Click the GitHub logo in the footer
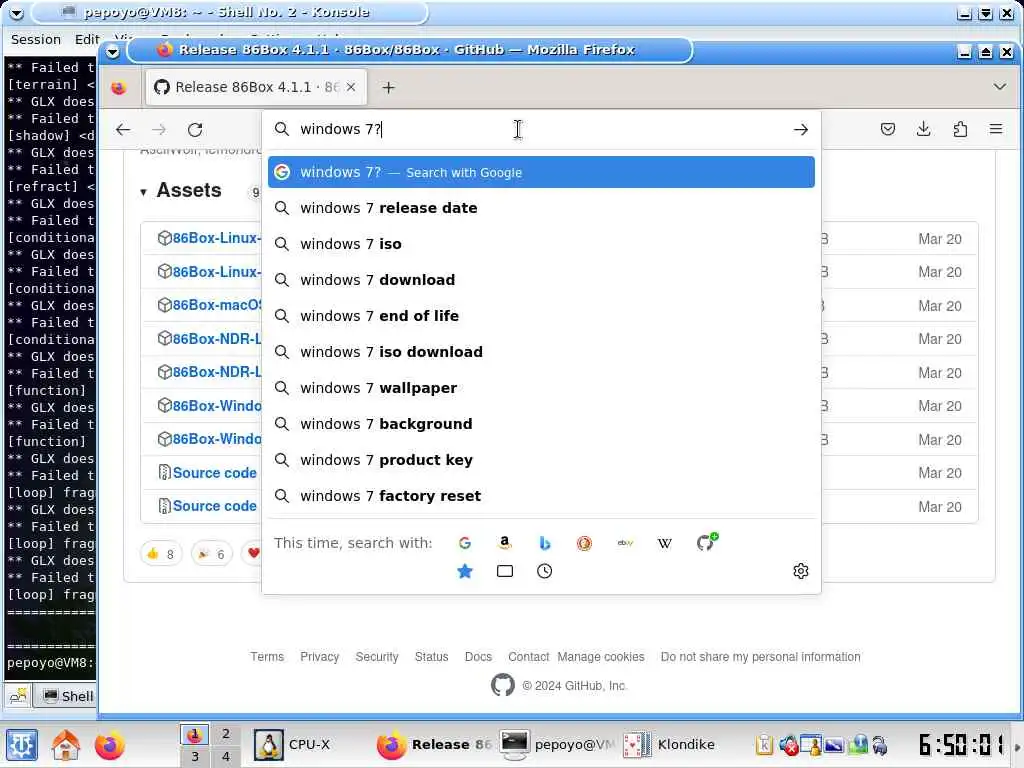Viewport: 1024px width, 768px height. 502,685
